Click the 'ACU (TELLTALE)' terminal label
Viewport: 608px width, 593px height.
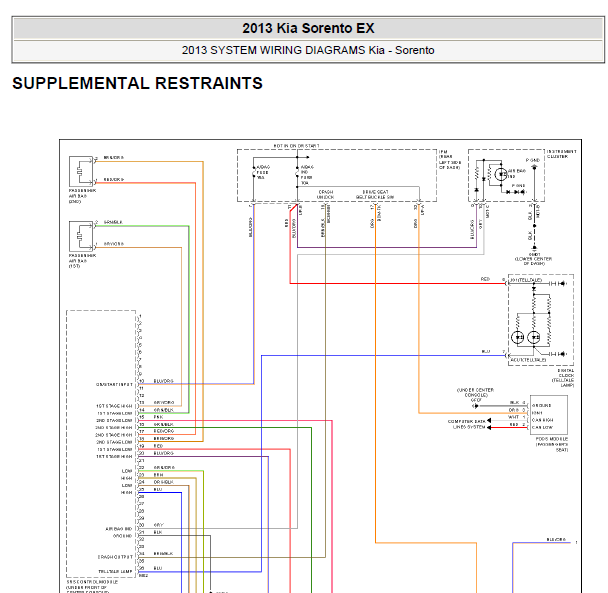tap(529, 360)
